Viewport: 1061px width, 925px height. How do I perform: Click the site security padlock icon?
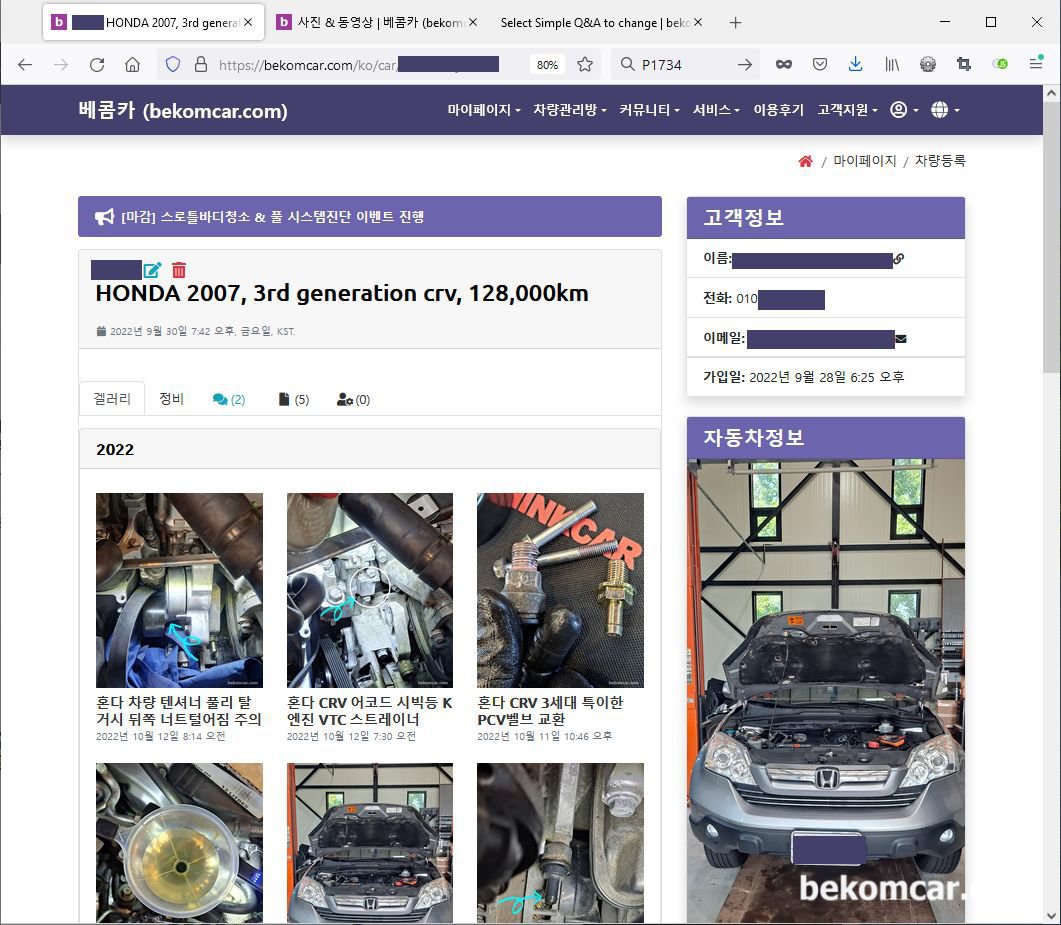click(200, 64)
